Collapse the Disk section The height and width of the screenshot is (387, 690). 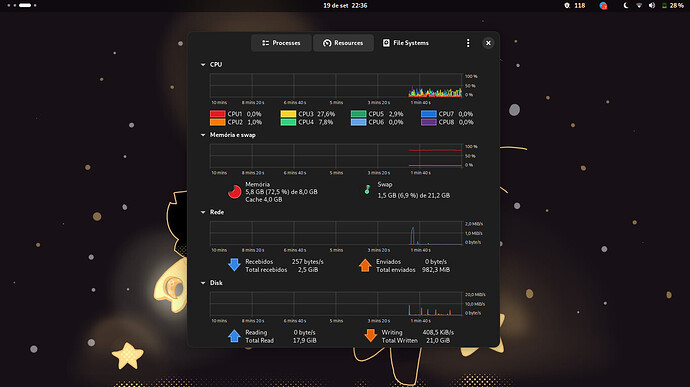click(203, 283)
